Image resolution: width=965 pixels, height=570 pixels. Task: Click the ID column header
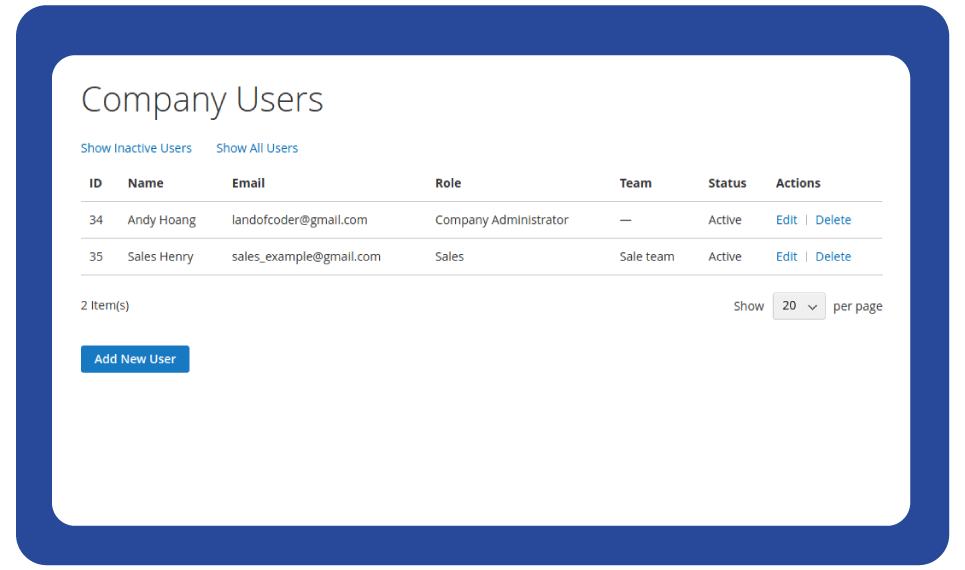(x=96, y=183)
